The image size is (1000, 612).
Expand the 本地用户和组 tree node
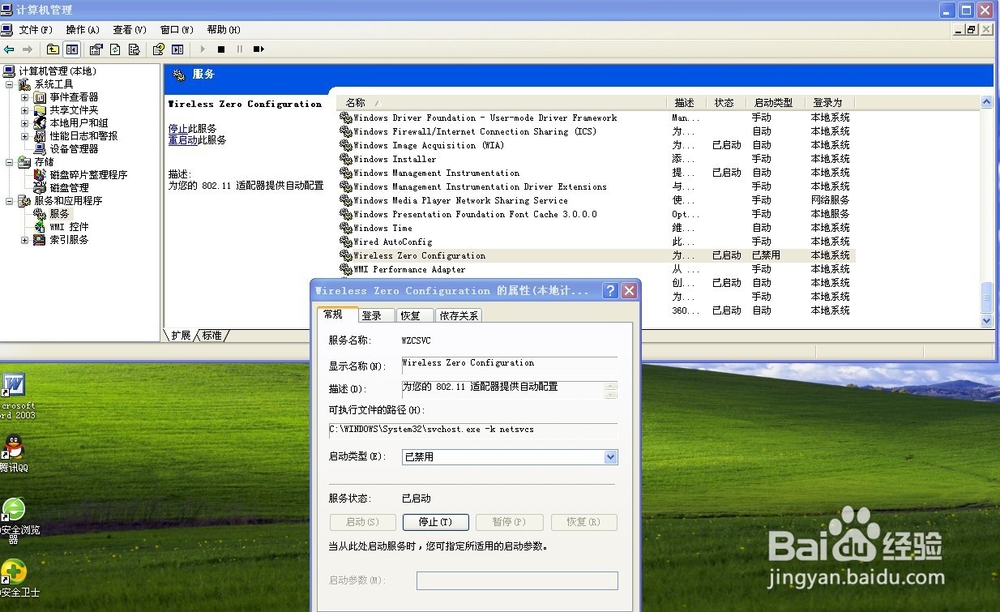[24, 122]
